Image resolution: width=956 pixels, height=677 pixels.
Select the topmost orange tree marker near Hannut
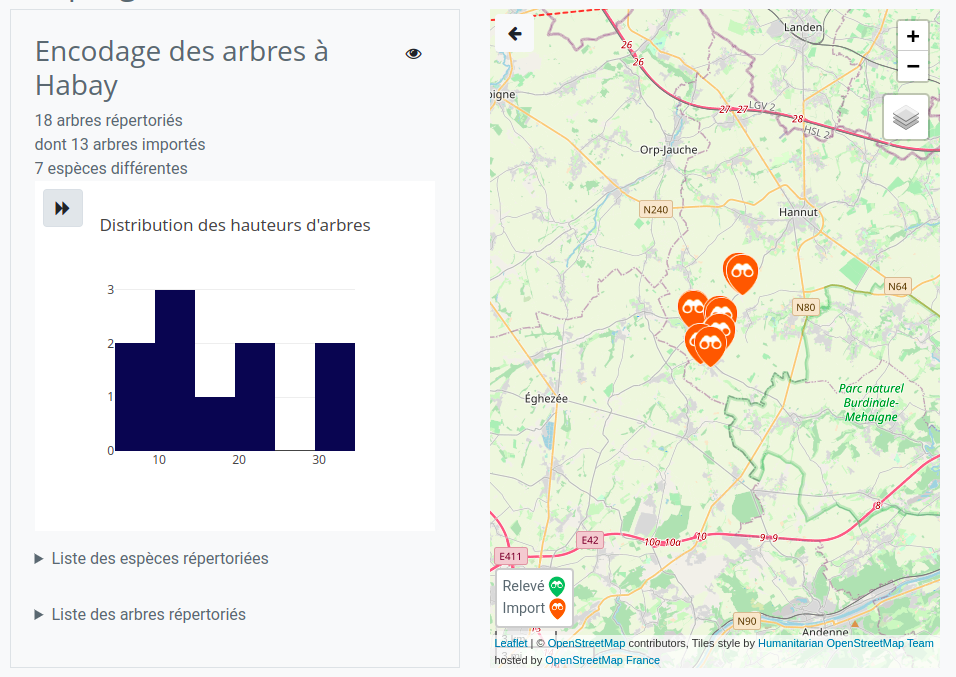tap(742, 273)
